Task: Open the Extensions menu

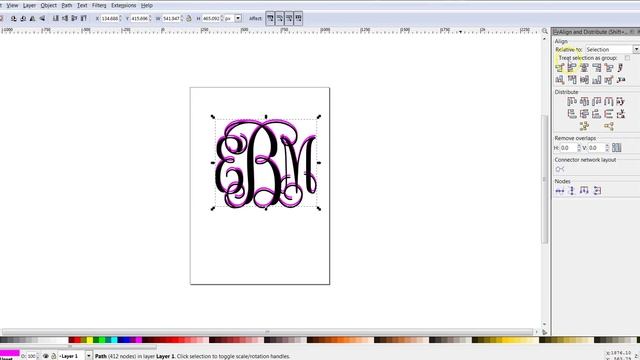Action: (123, 5)
